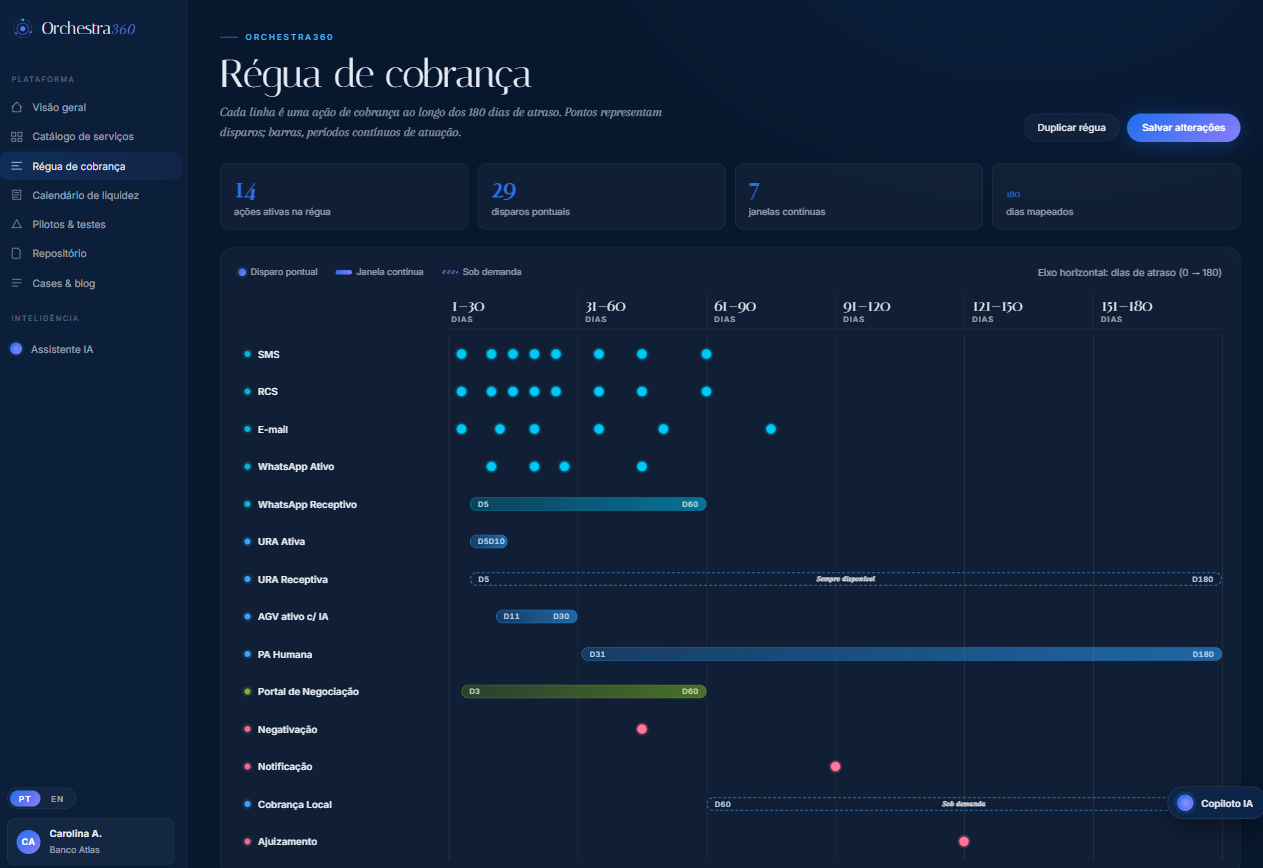The image size is (1263, 868).
Task: Click Negativação pink dot
Action: 642,729
